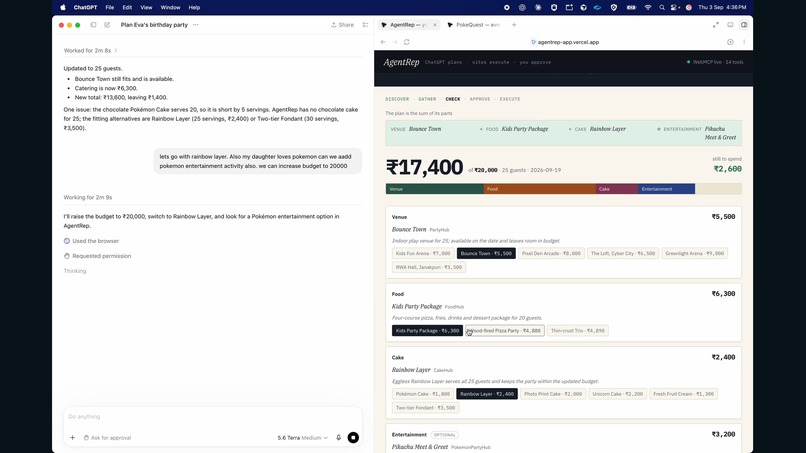
Task: Select Pokémon Cake ₹1,800 option
Action: click(423, 394)
